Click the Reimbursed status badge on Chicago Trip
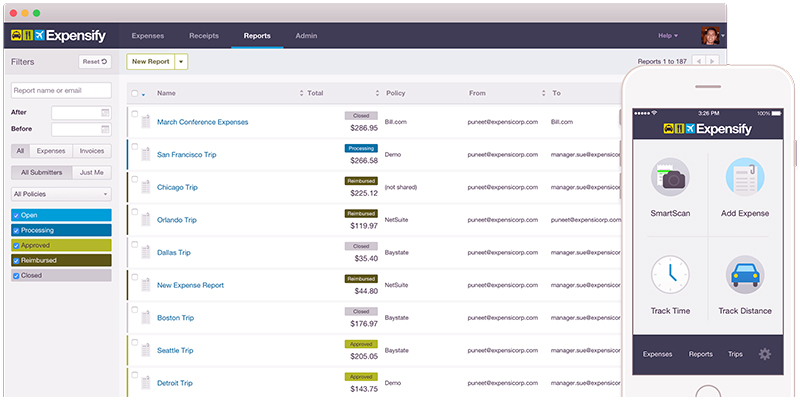Viewport: 800px width, 400px height. tap(361, 181)
